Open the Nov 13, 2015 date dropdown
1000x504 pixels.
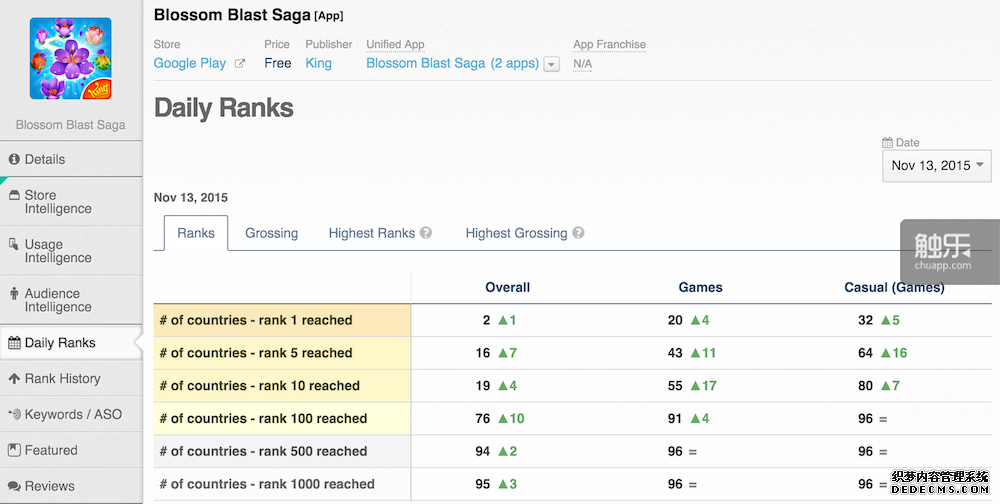(937, 166)
